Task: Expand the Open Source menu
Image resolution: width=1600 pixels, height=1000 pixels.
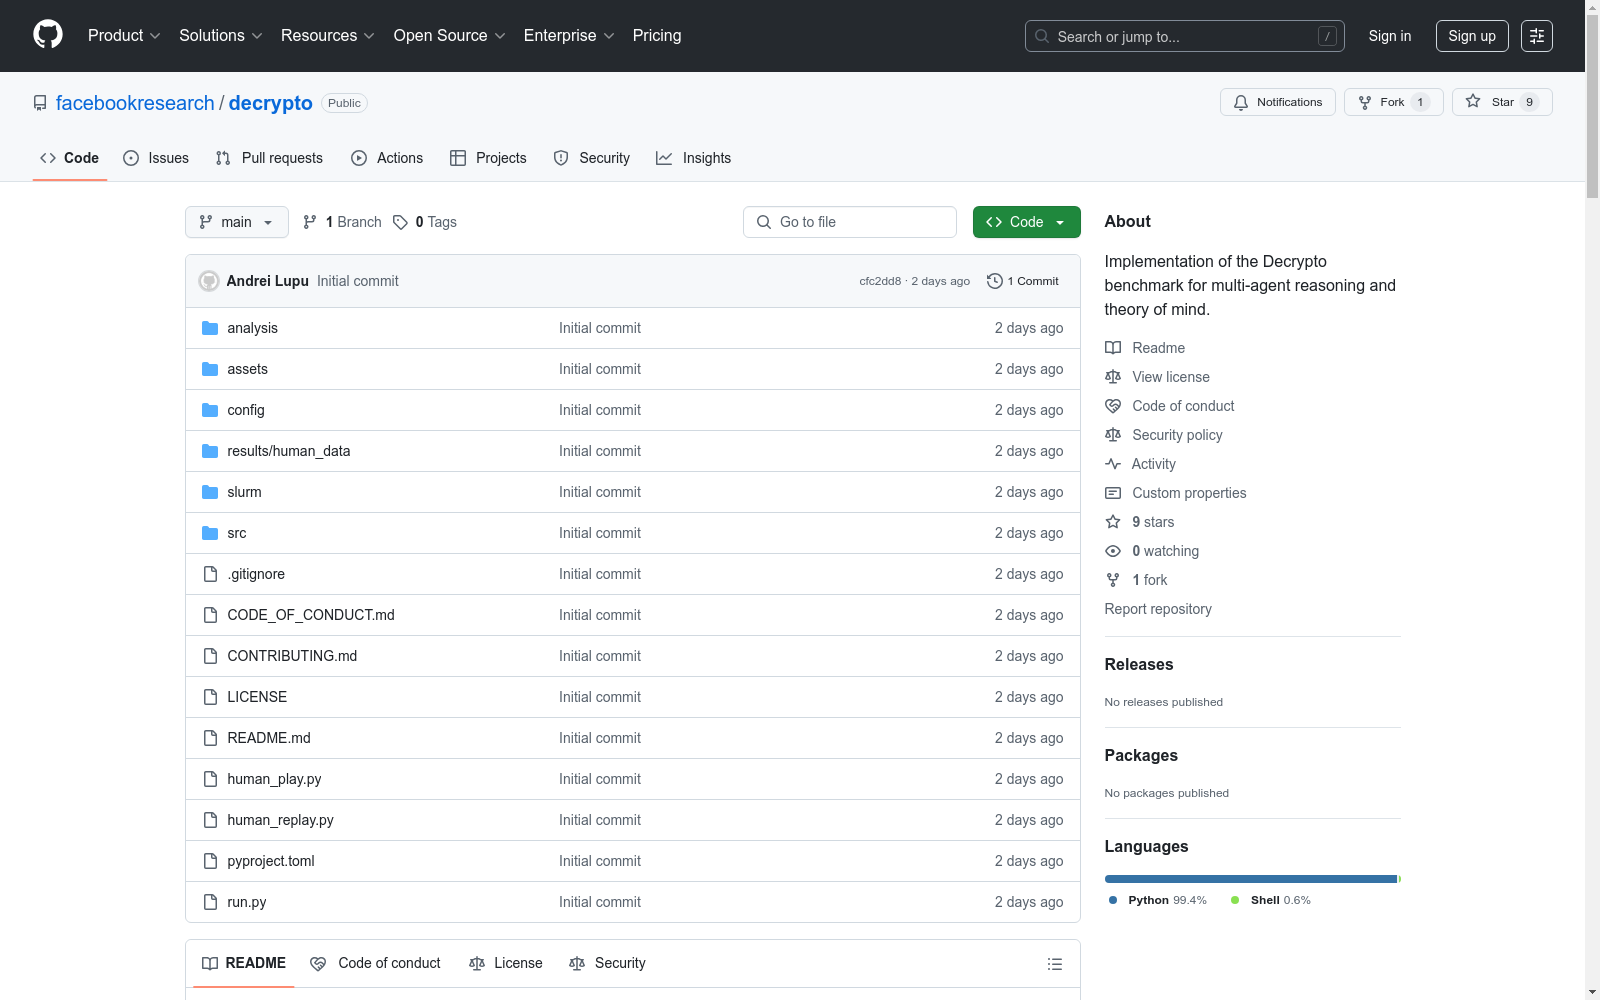Action: (450, 36)
